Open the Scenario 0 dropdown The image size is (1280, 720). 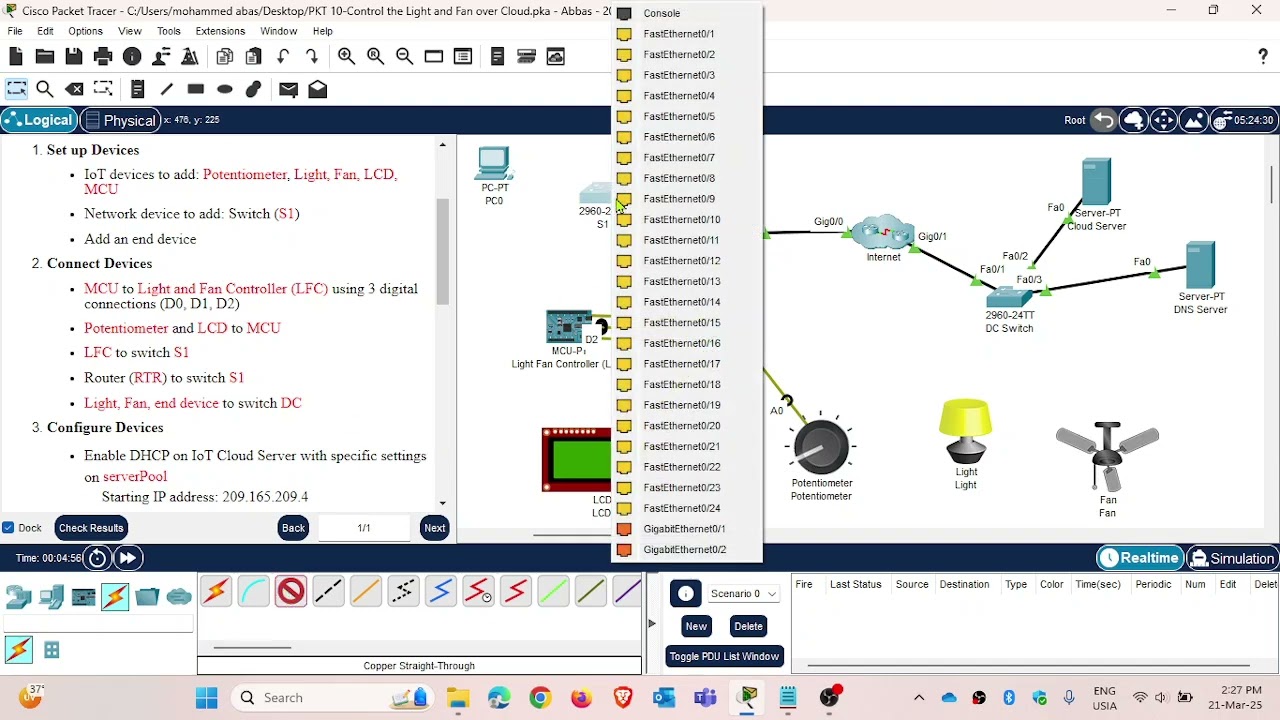pyautogui.click(x=743, y=594)
